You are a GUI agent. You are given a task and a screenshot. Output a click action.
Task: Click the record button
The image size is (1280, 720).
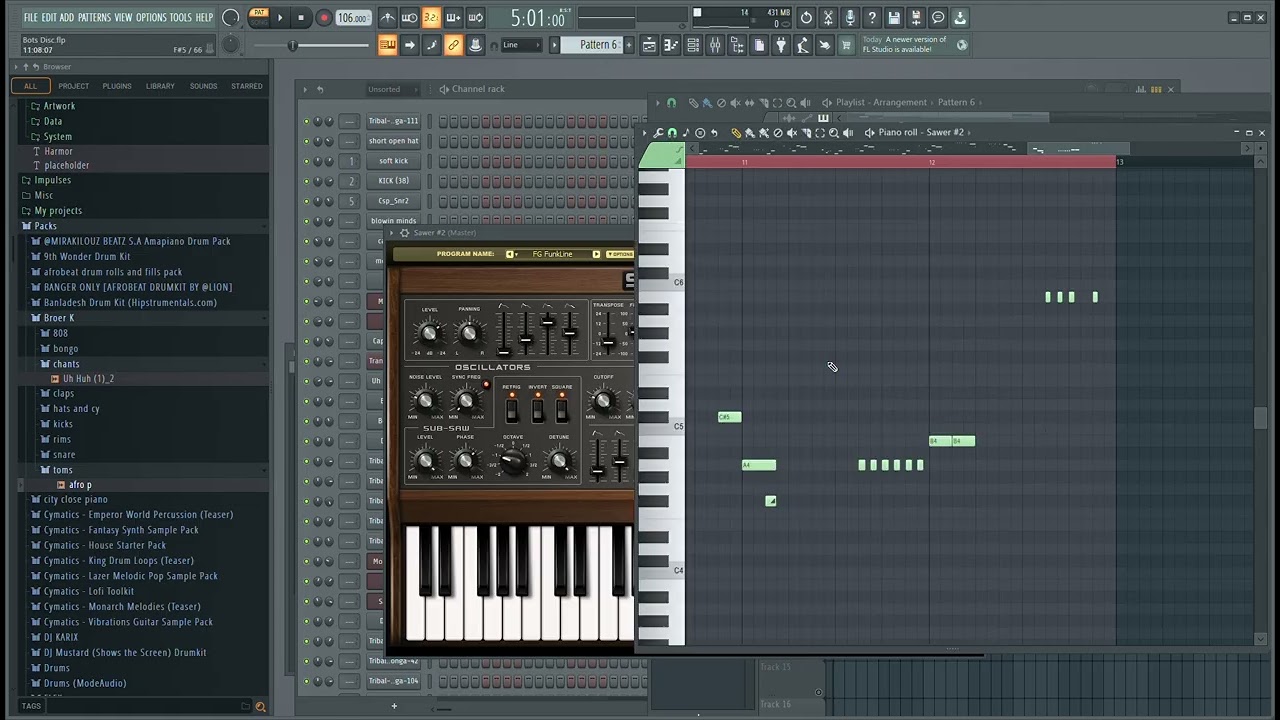[323, 18]
